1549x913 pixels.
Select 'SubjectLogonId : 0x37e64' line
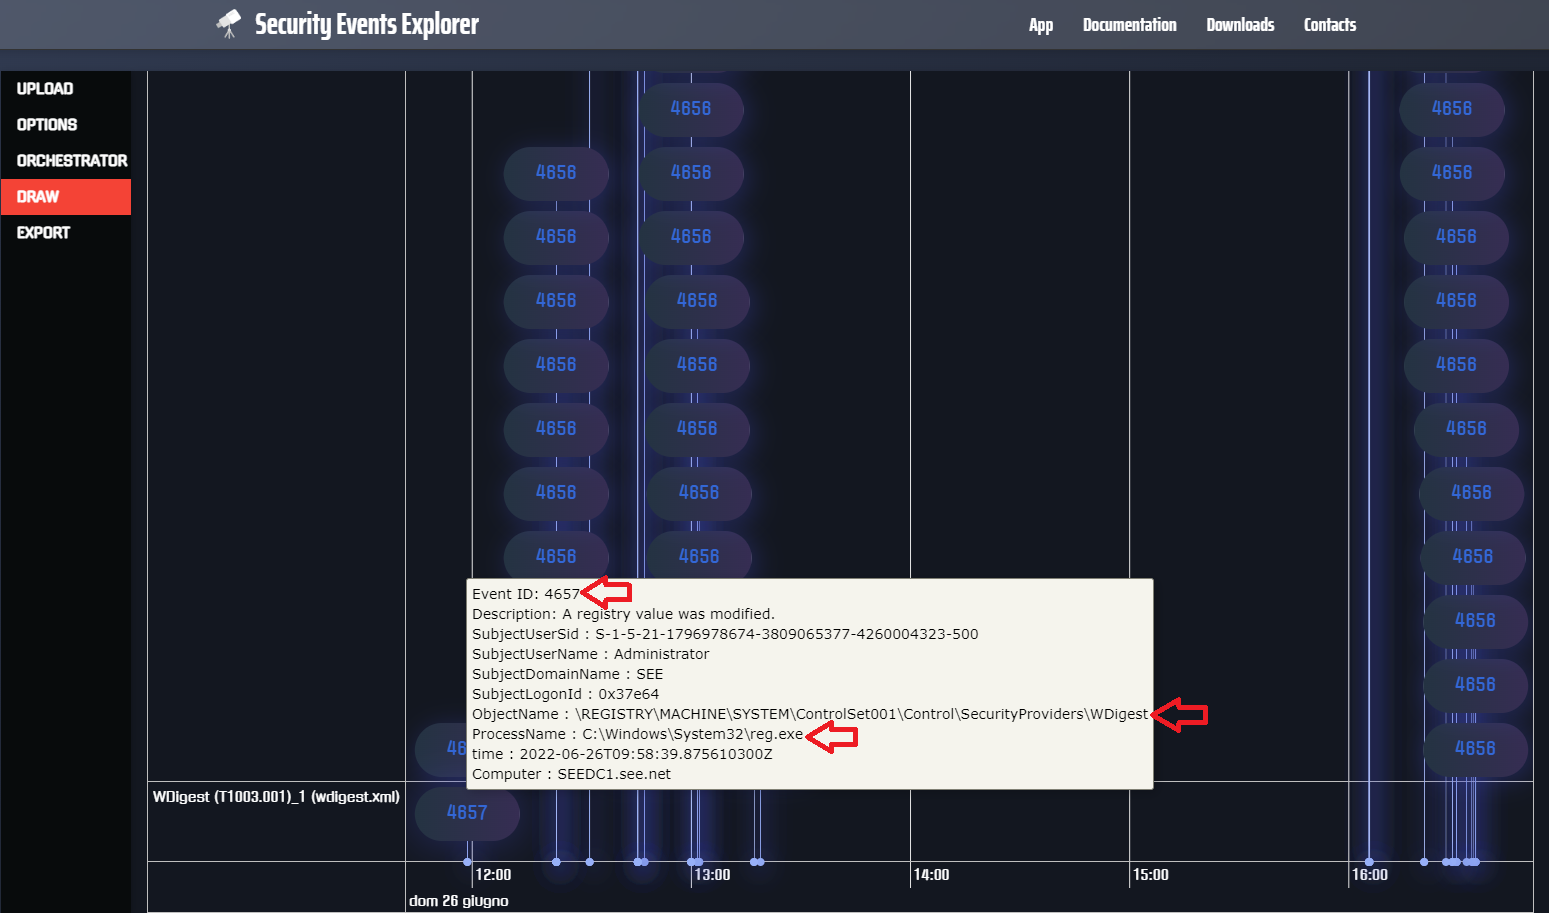565,694
